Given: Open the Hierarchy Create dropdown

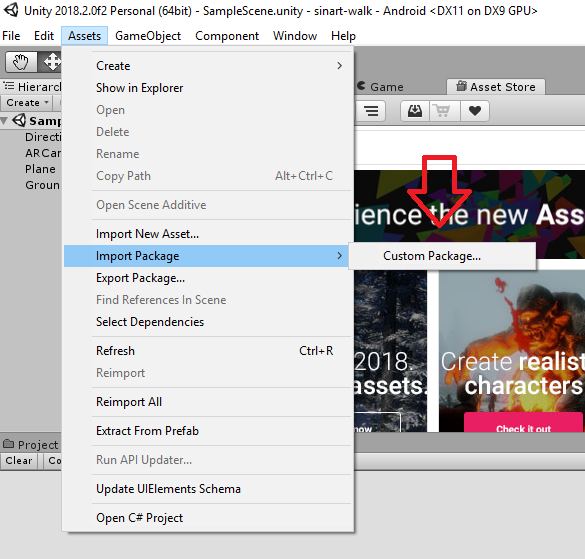Looking at the screenshot, I should (27, 103).
